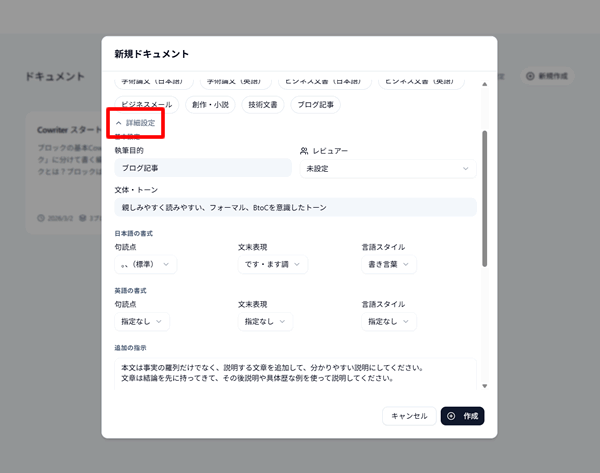The width and height of the screenshot is (600, 473).
Task: Select the 技術文書 preset chip
Action: (x=262, y=104)
